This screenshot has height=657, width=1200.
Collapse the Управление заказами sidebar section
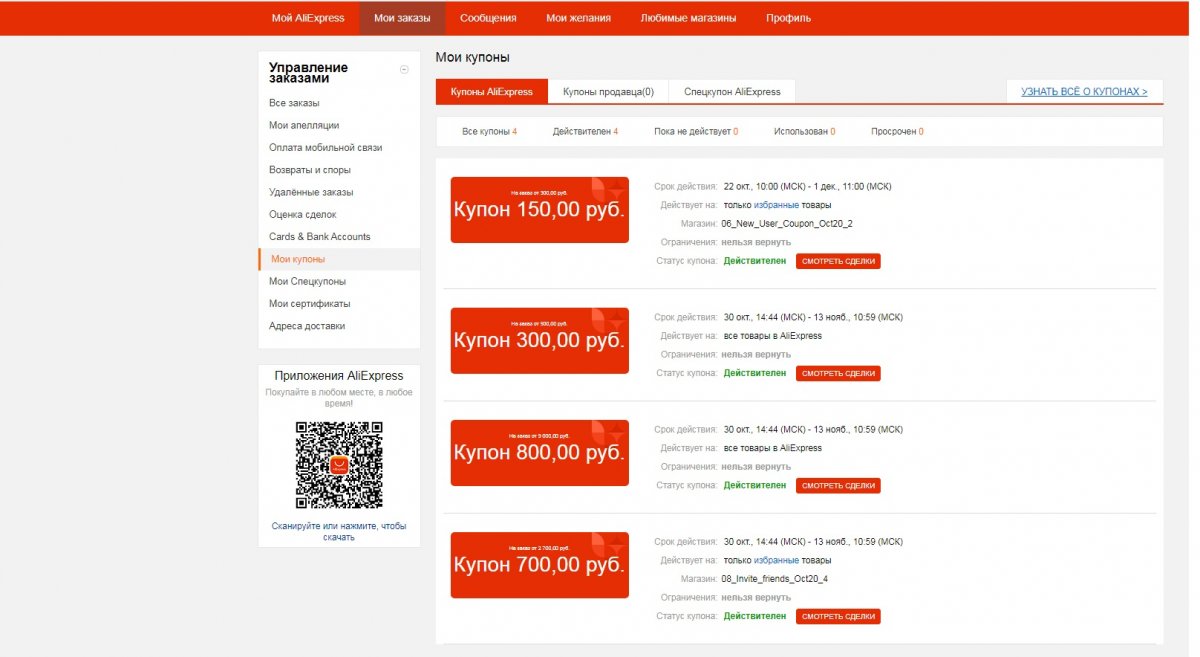point(404,69)
